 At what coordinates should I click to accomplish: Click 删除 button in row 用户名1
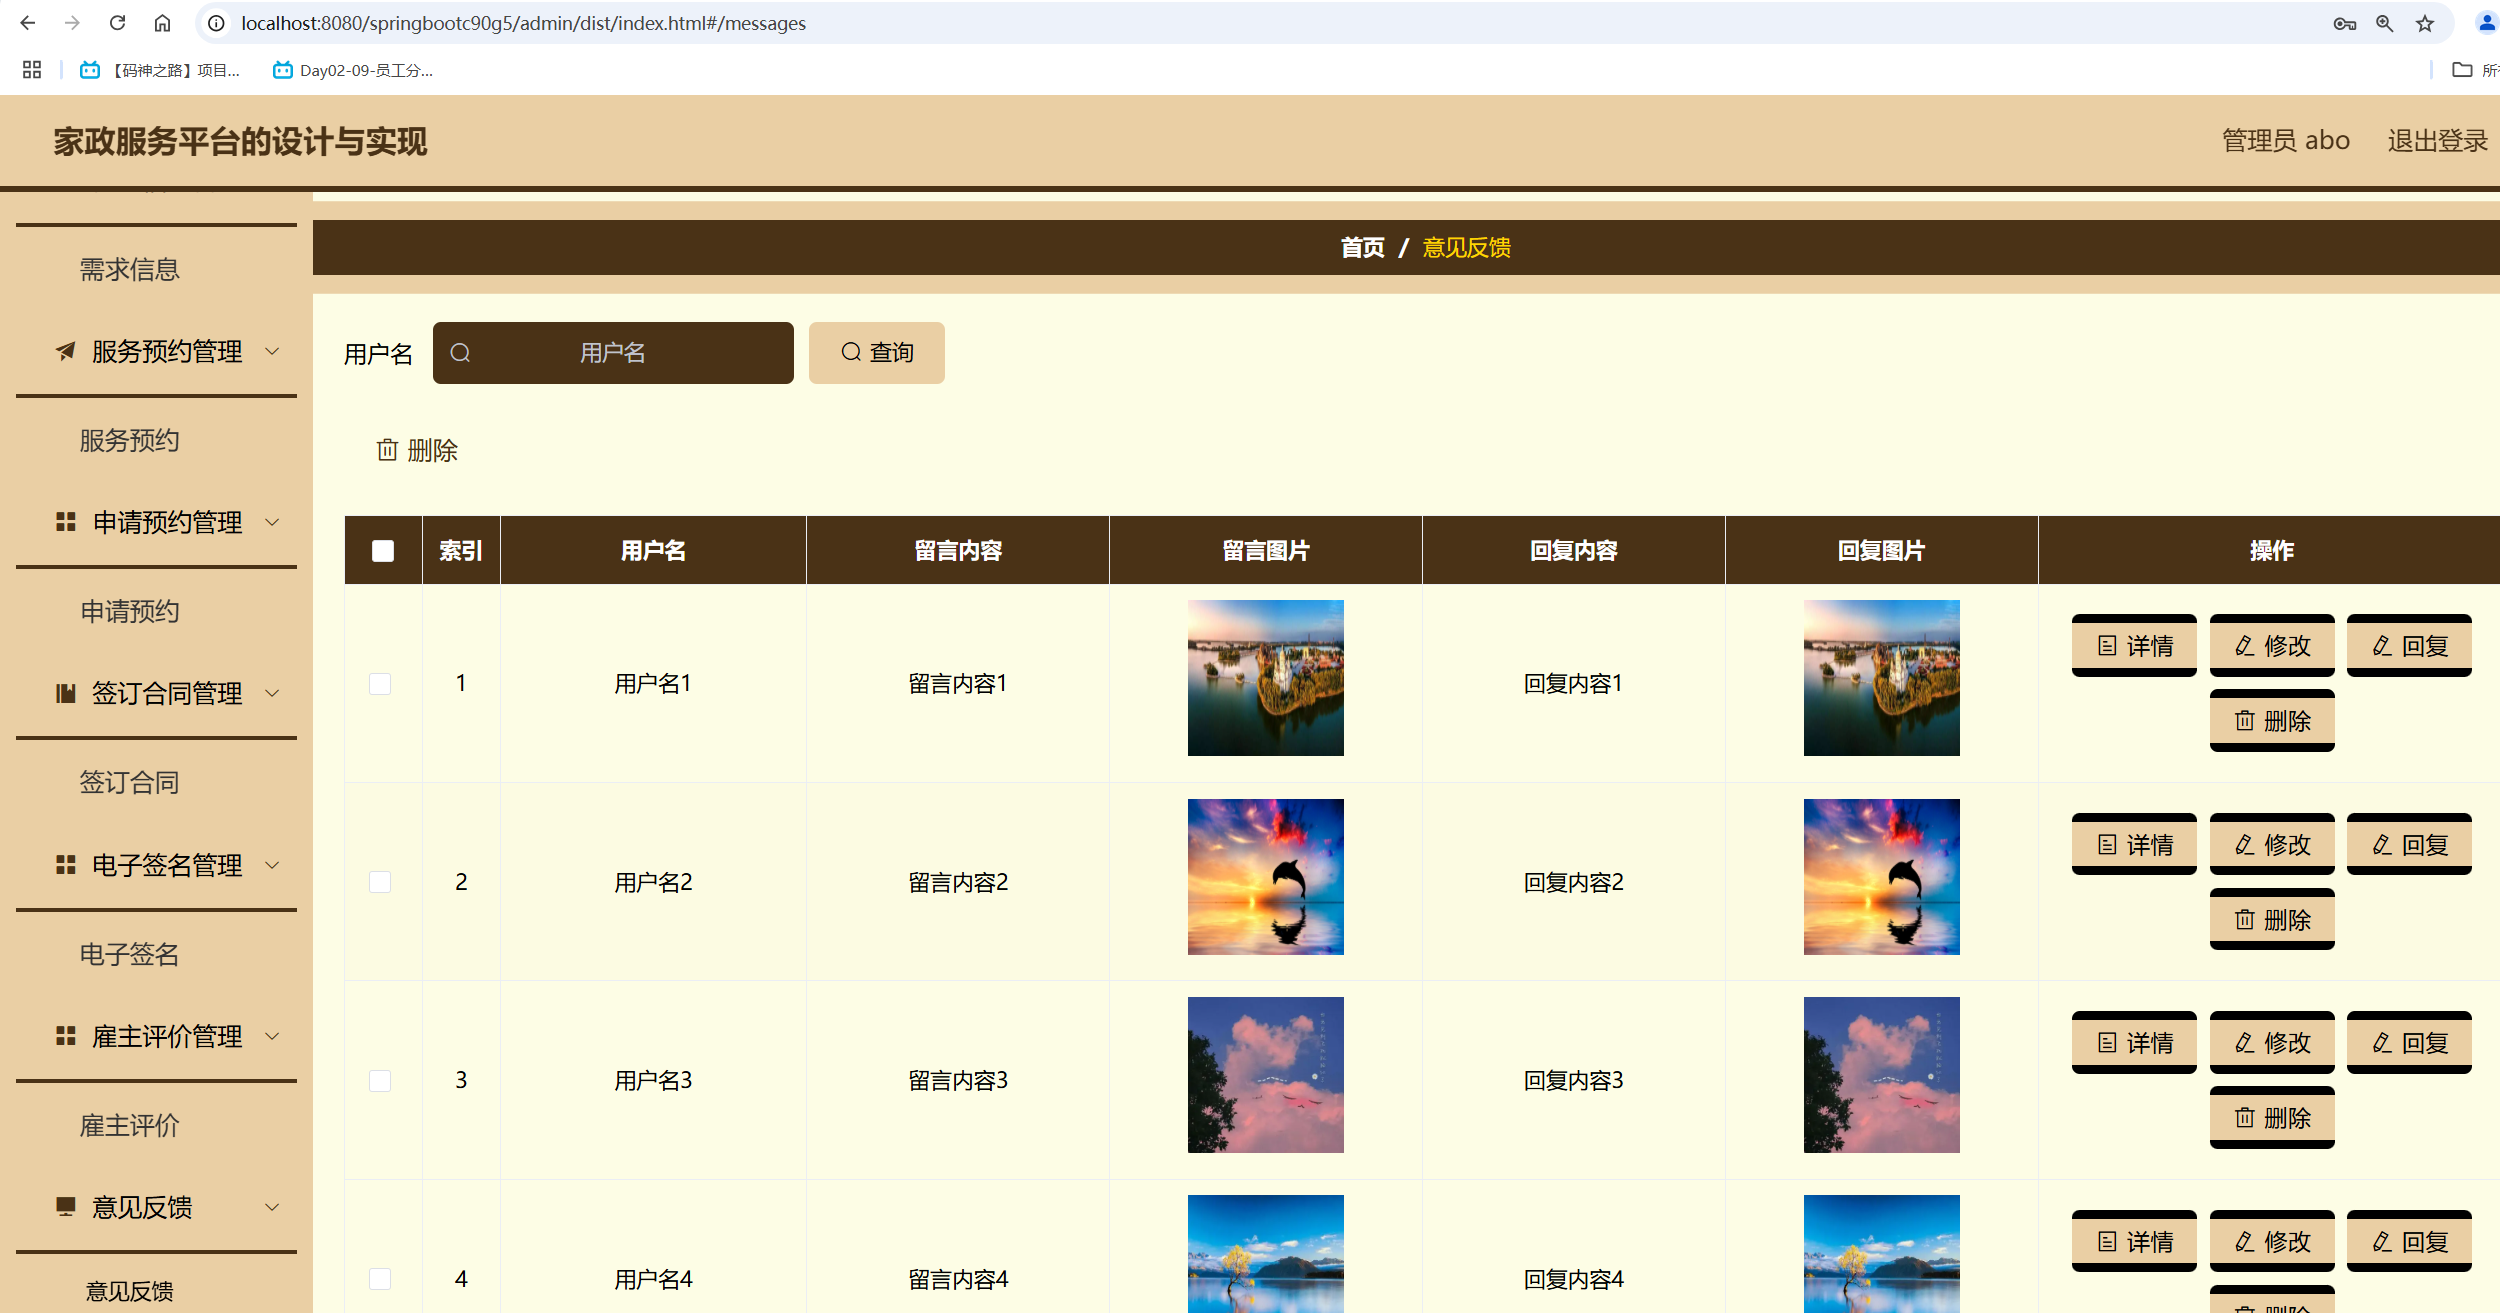coord(2272,721)
